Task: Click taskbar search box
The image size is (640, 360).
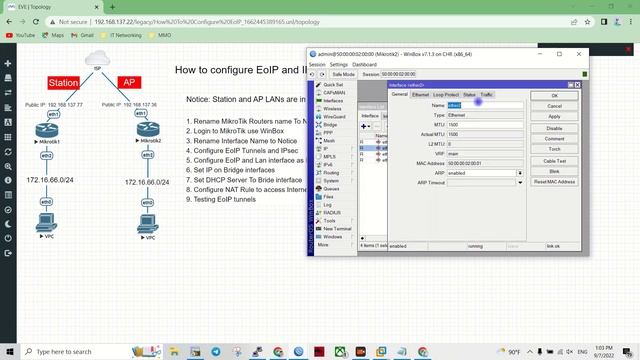Action: [x=91, y=351]
